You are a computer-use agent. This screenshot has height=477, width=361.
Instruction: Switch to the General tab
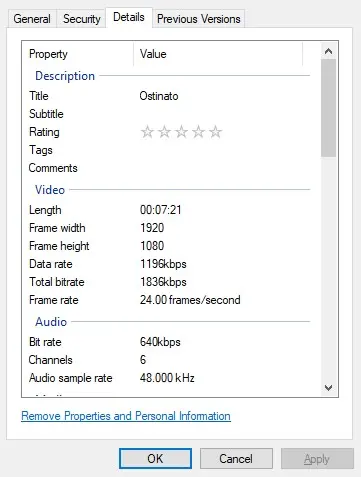[32, 19]
